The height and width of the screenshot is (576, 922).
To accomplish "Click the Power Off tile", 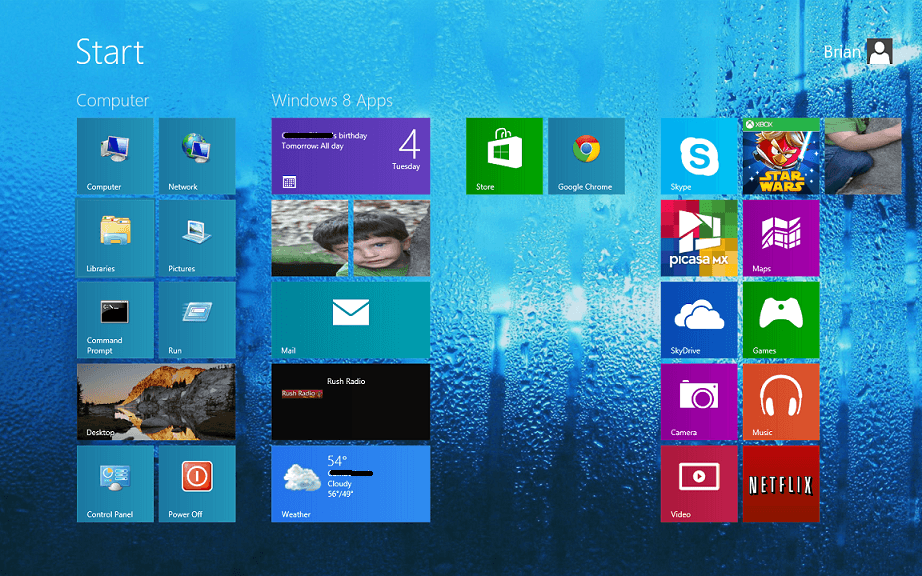I will pyautogui.click(x=196, y=484).
